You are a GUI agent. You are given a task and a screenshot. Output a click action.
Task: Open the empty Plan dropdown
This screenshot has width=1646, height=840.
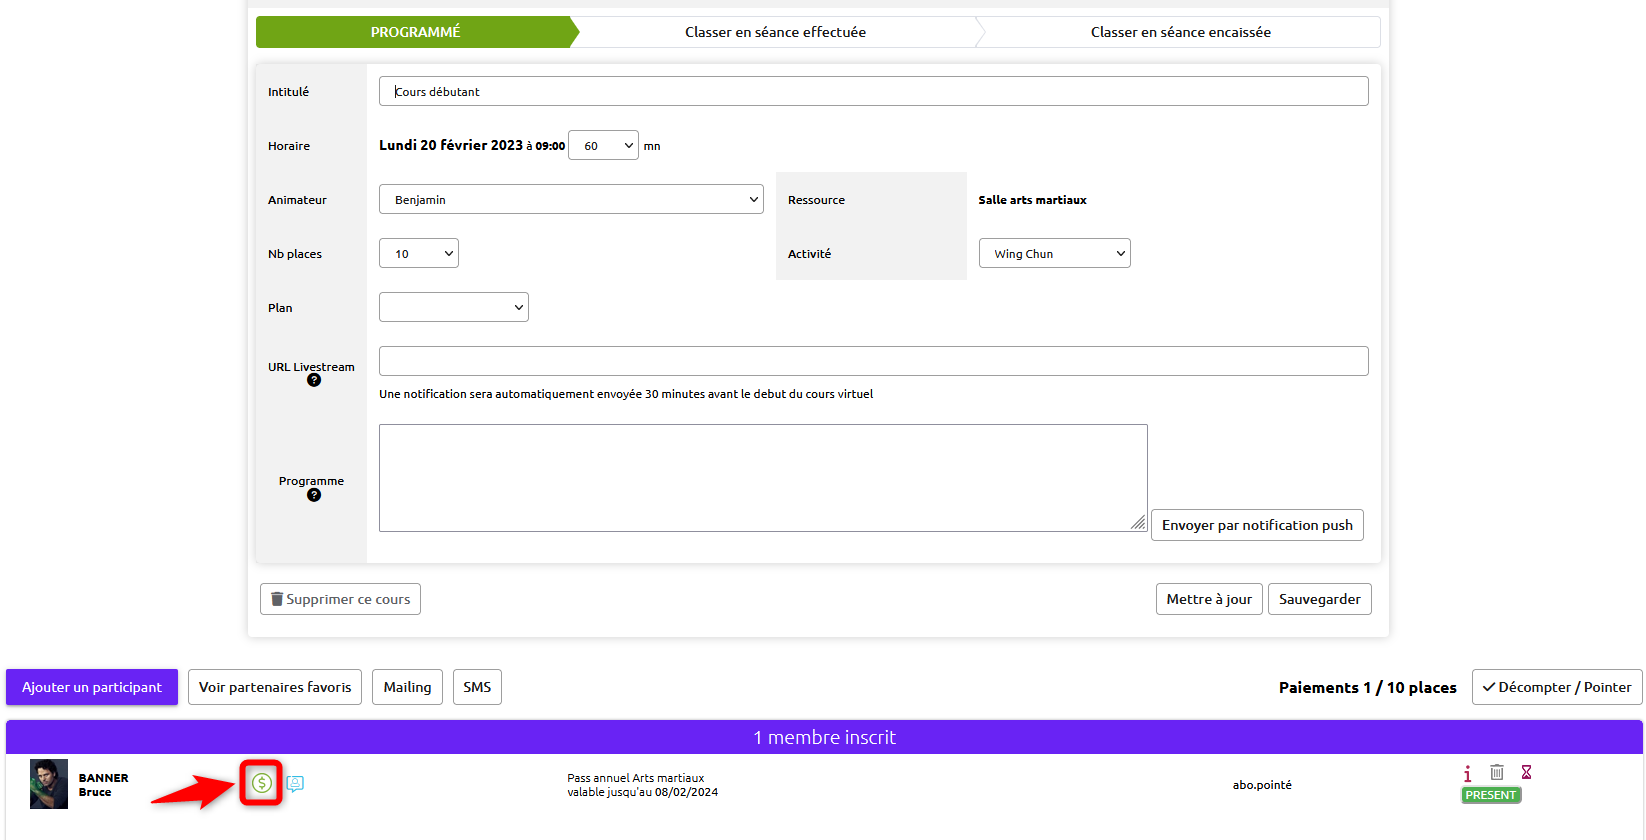[454, 307]
